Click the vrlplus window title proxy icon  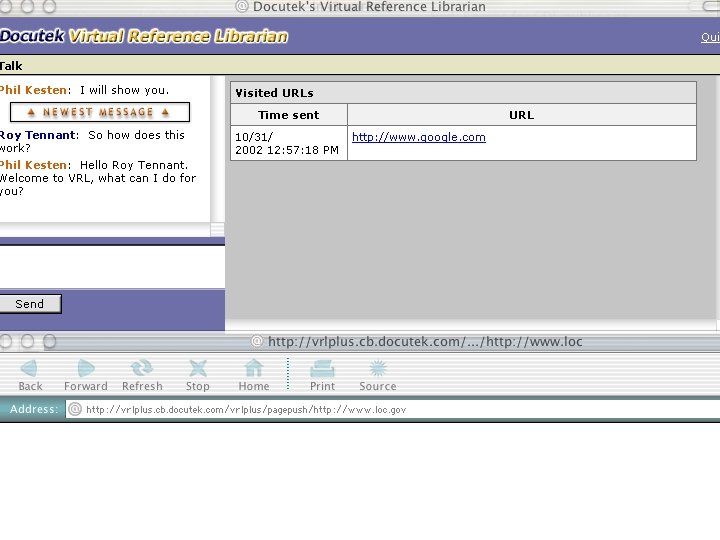coord(257,341)
